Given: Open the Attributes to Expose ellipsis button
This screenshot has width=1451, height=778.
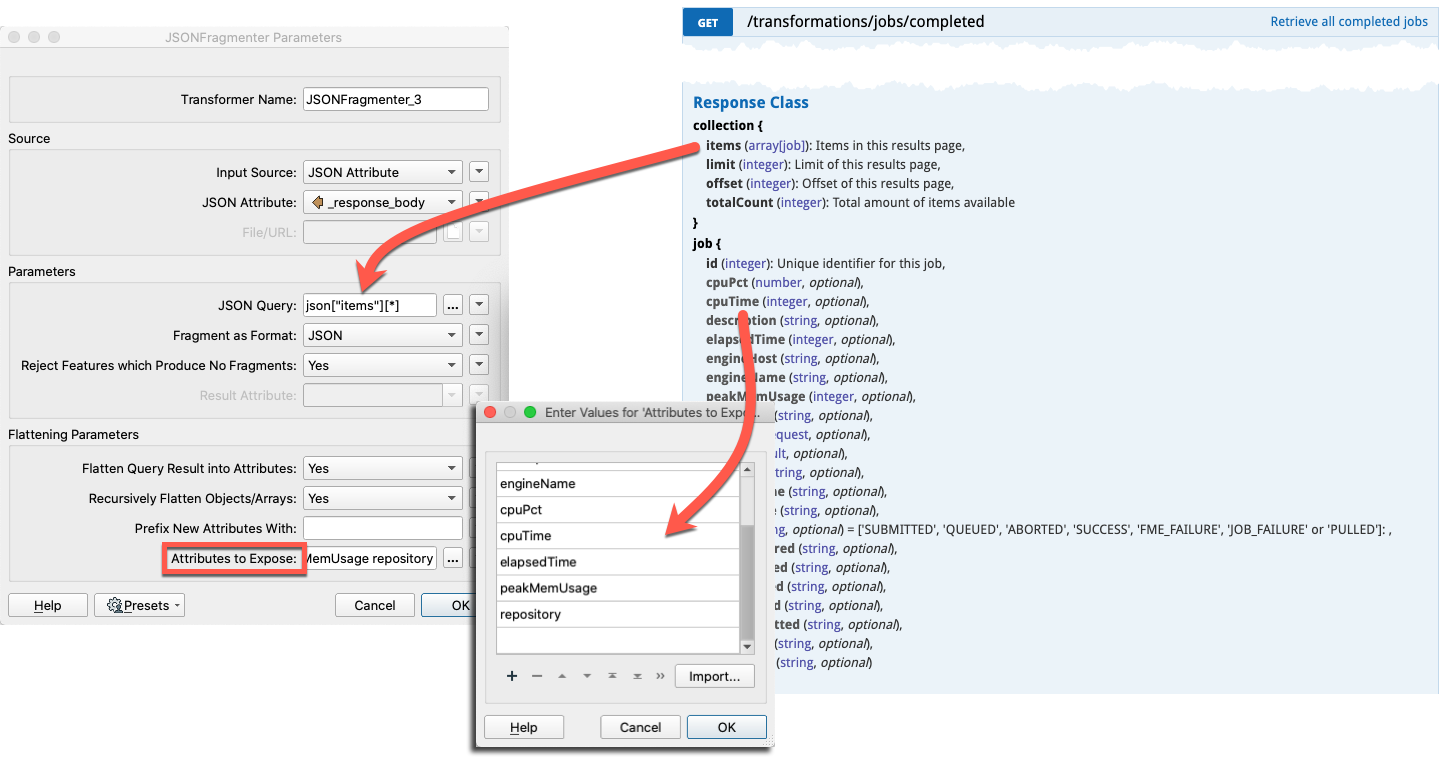Looking at the screenshot, I should pos(452,559).
